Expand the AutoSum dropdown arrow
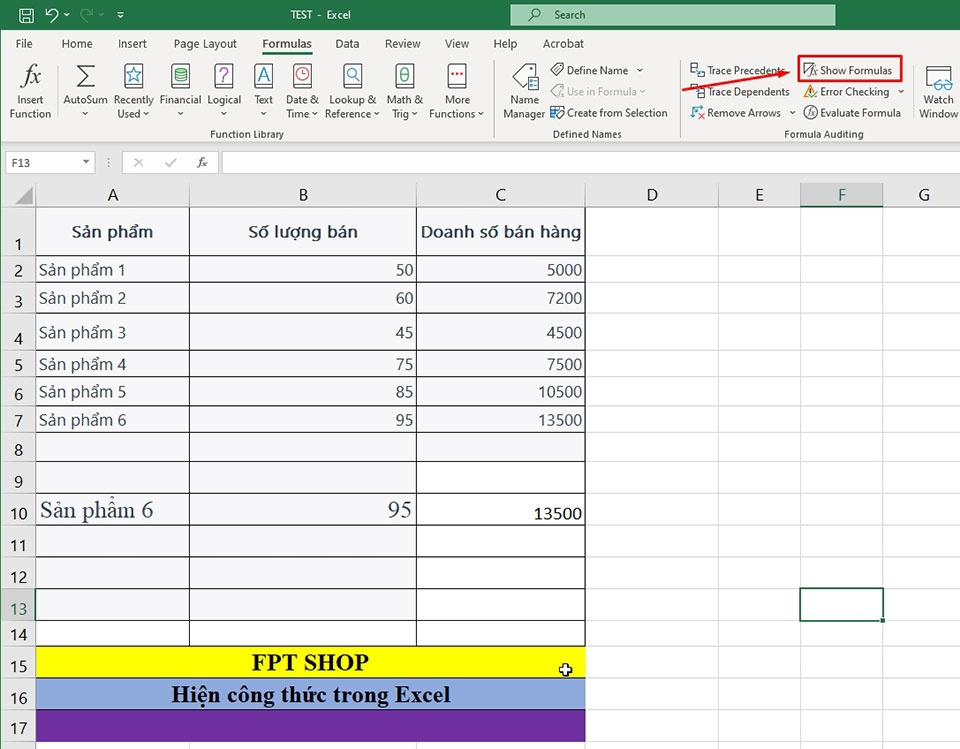 tap(85, 114)
